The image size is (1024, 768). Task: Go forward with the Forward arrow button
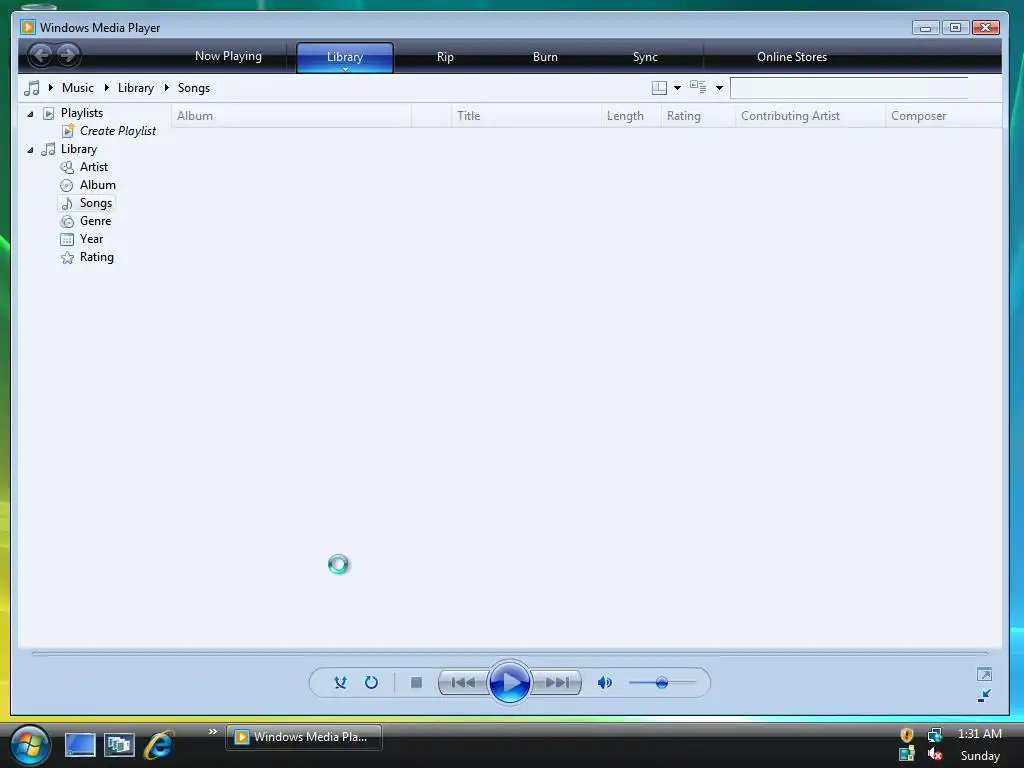pyautogui.click(x=68, y=55)
